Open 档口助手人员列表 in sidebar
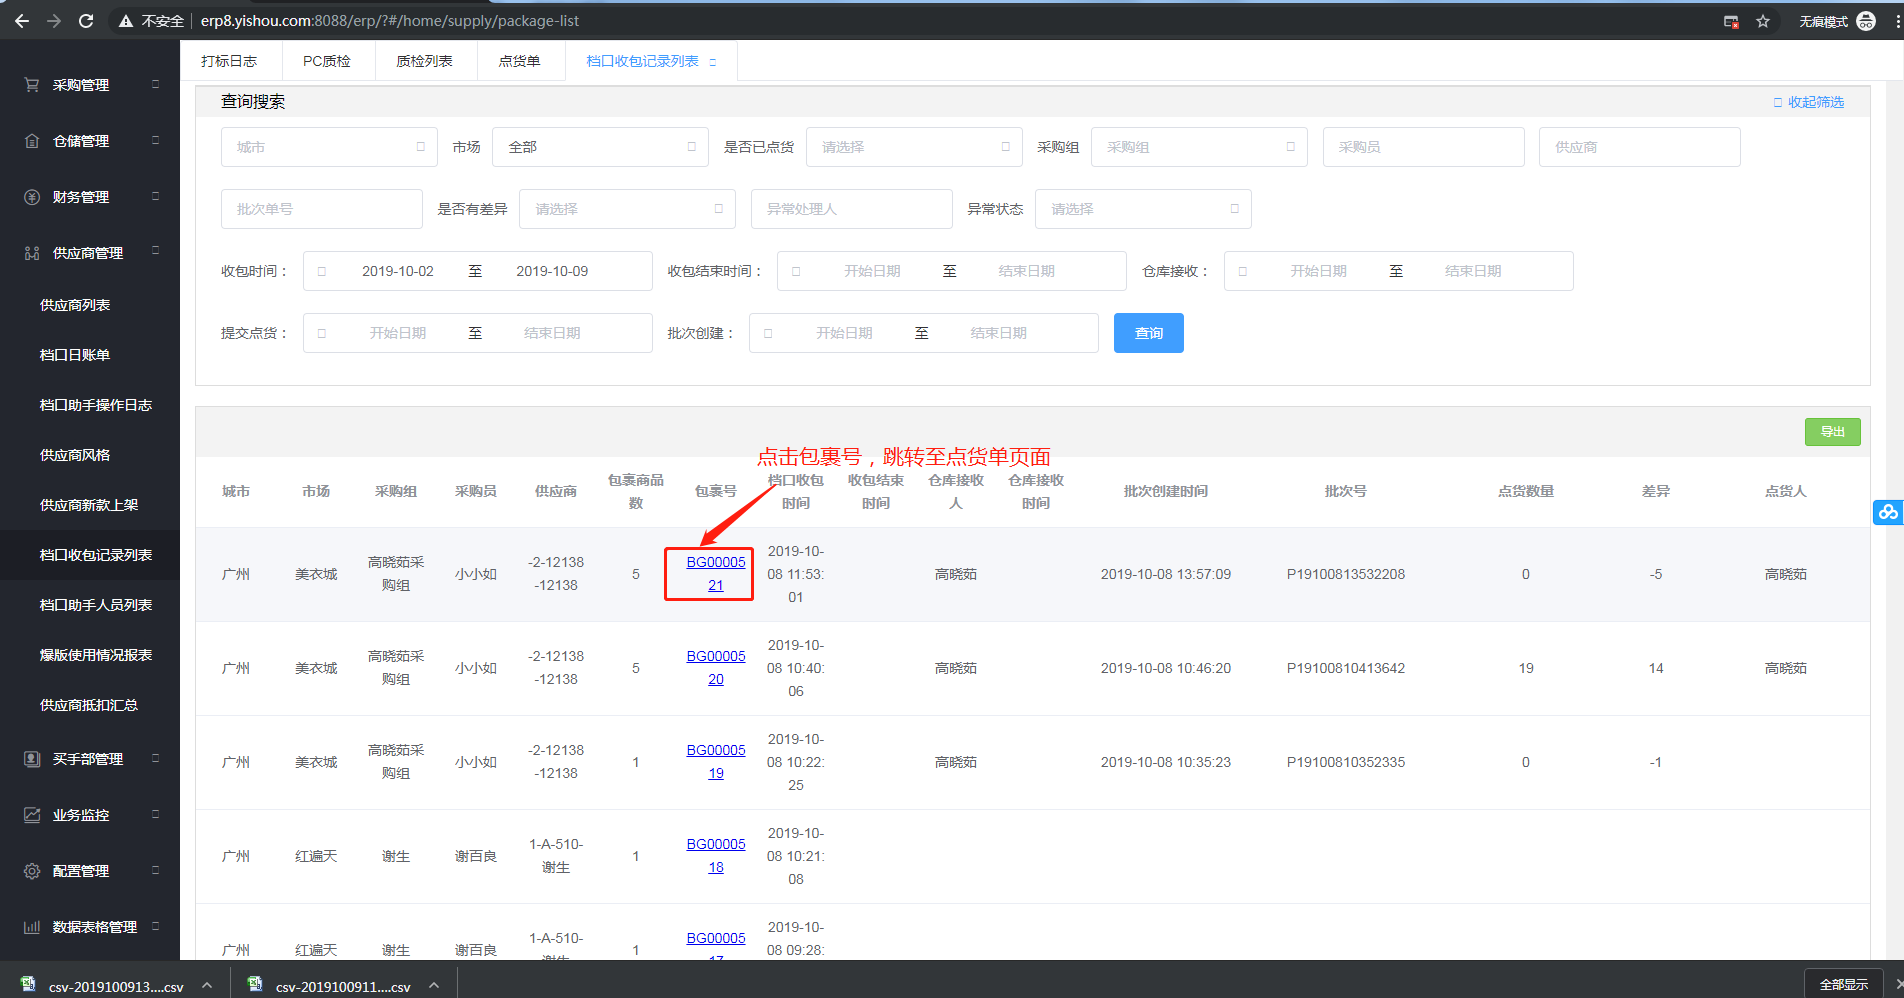 [96, 605]
